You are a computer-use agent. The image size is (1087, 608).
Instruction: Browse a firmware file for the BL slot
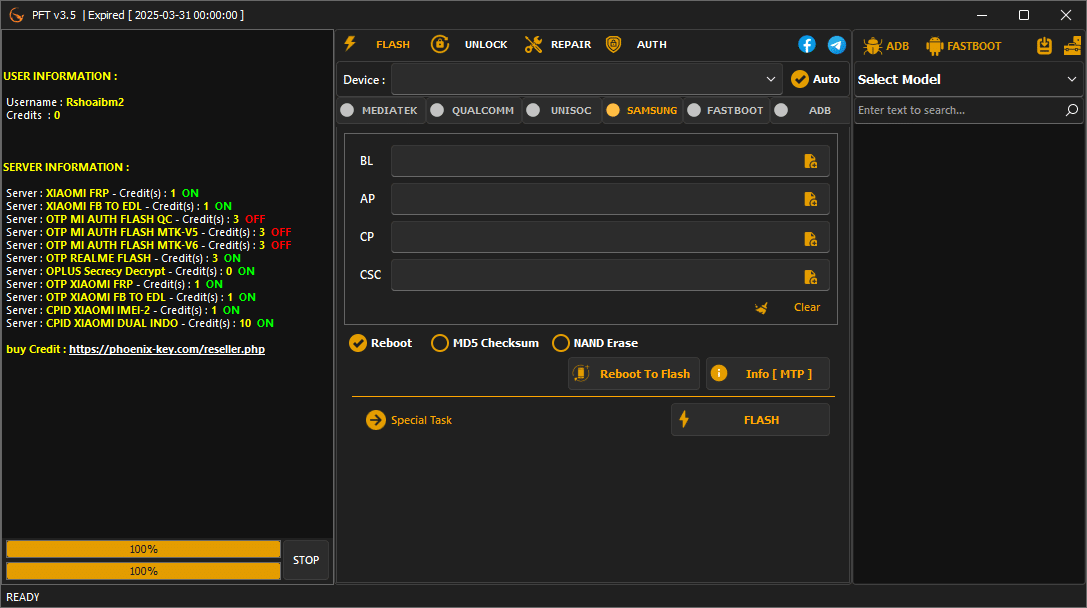click(x=810, y=160)
